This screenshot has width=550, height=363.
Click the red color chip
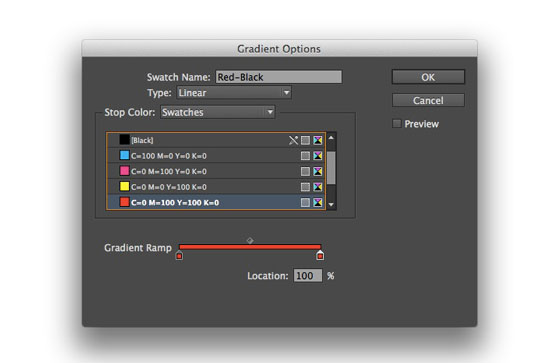(124, 202)
